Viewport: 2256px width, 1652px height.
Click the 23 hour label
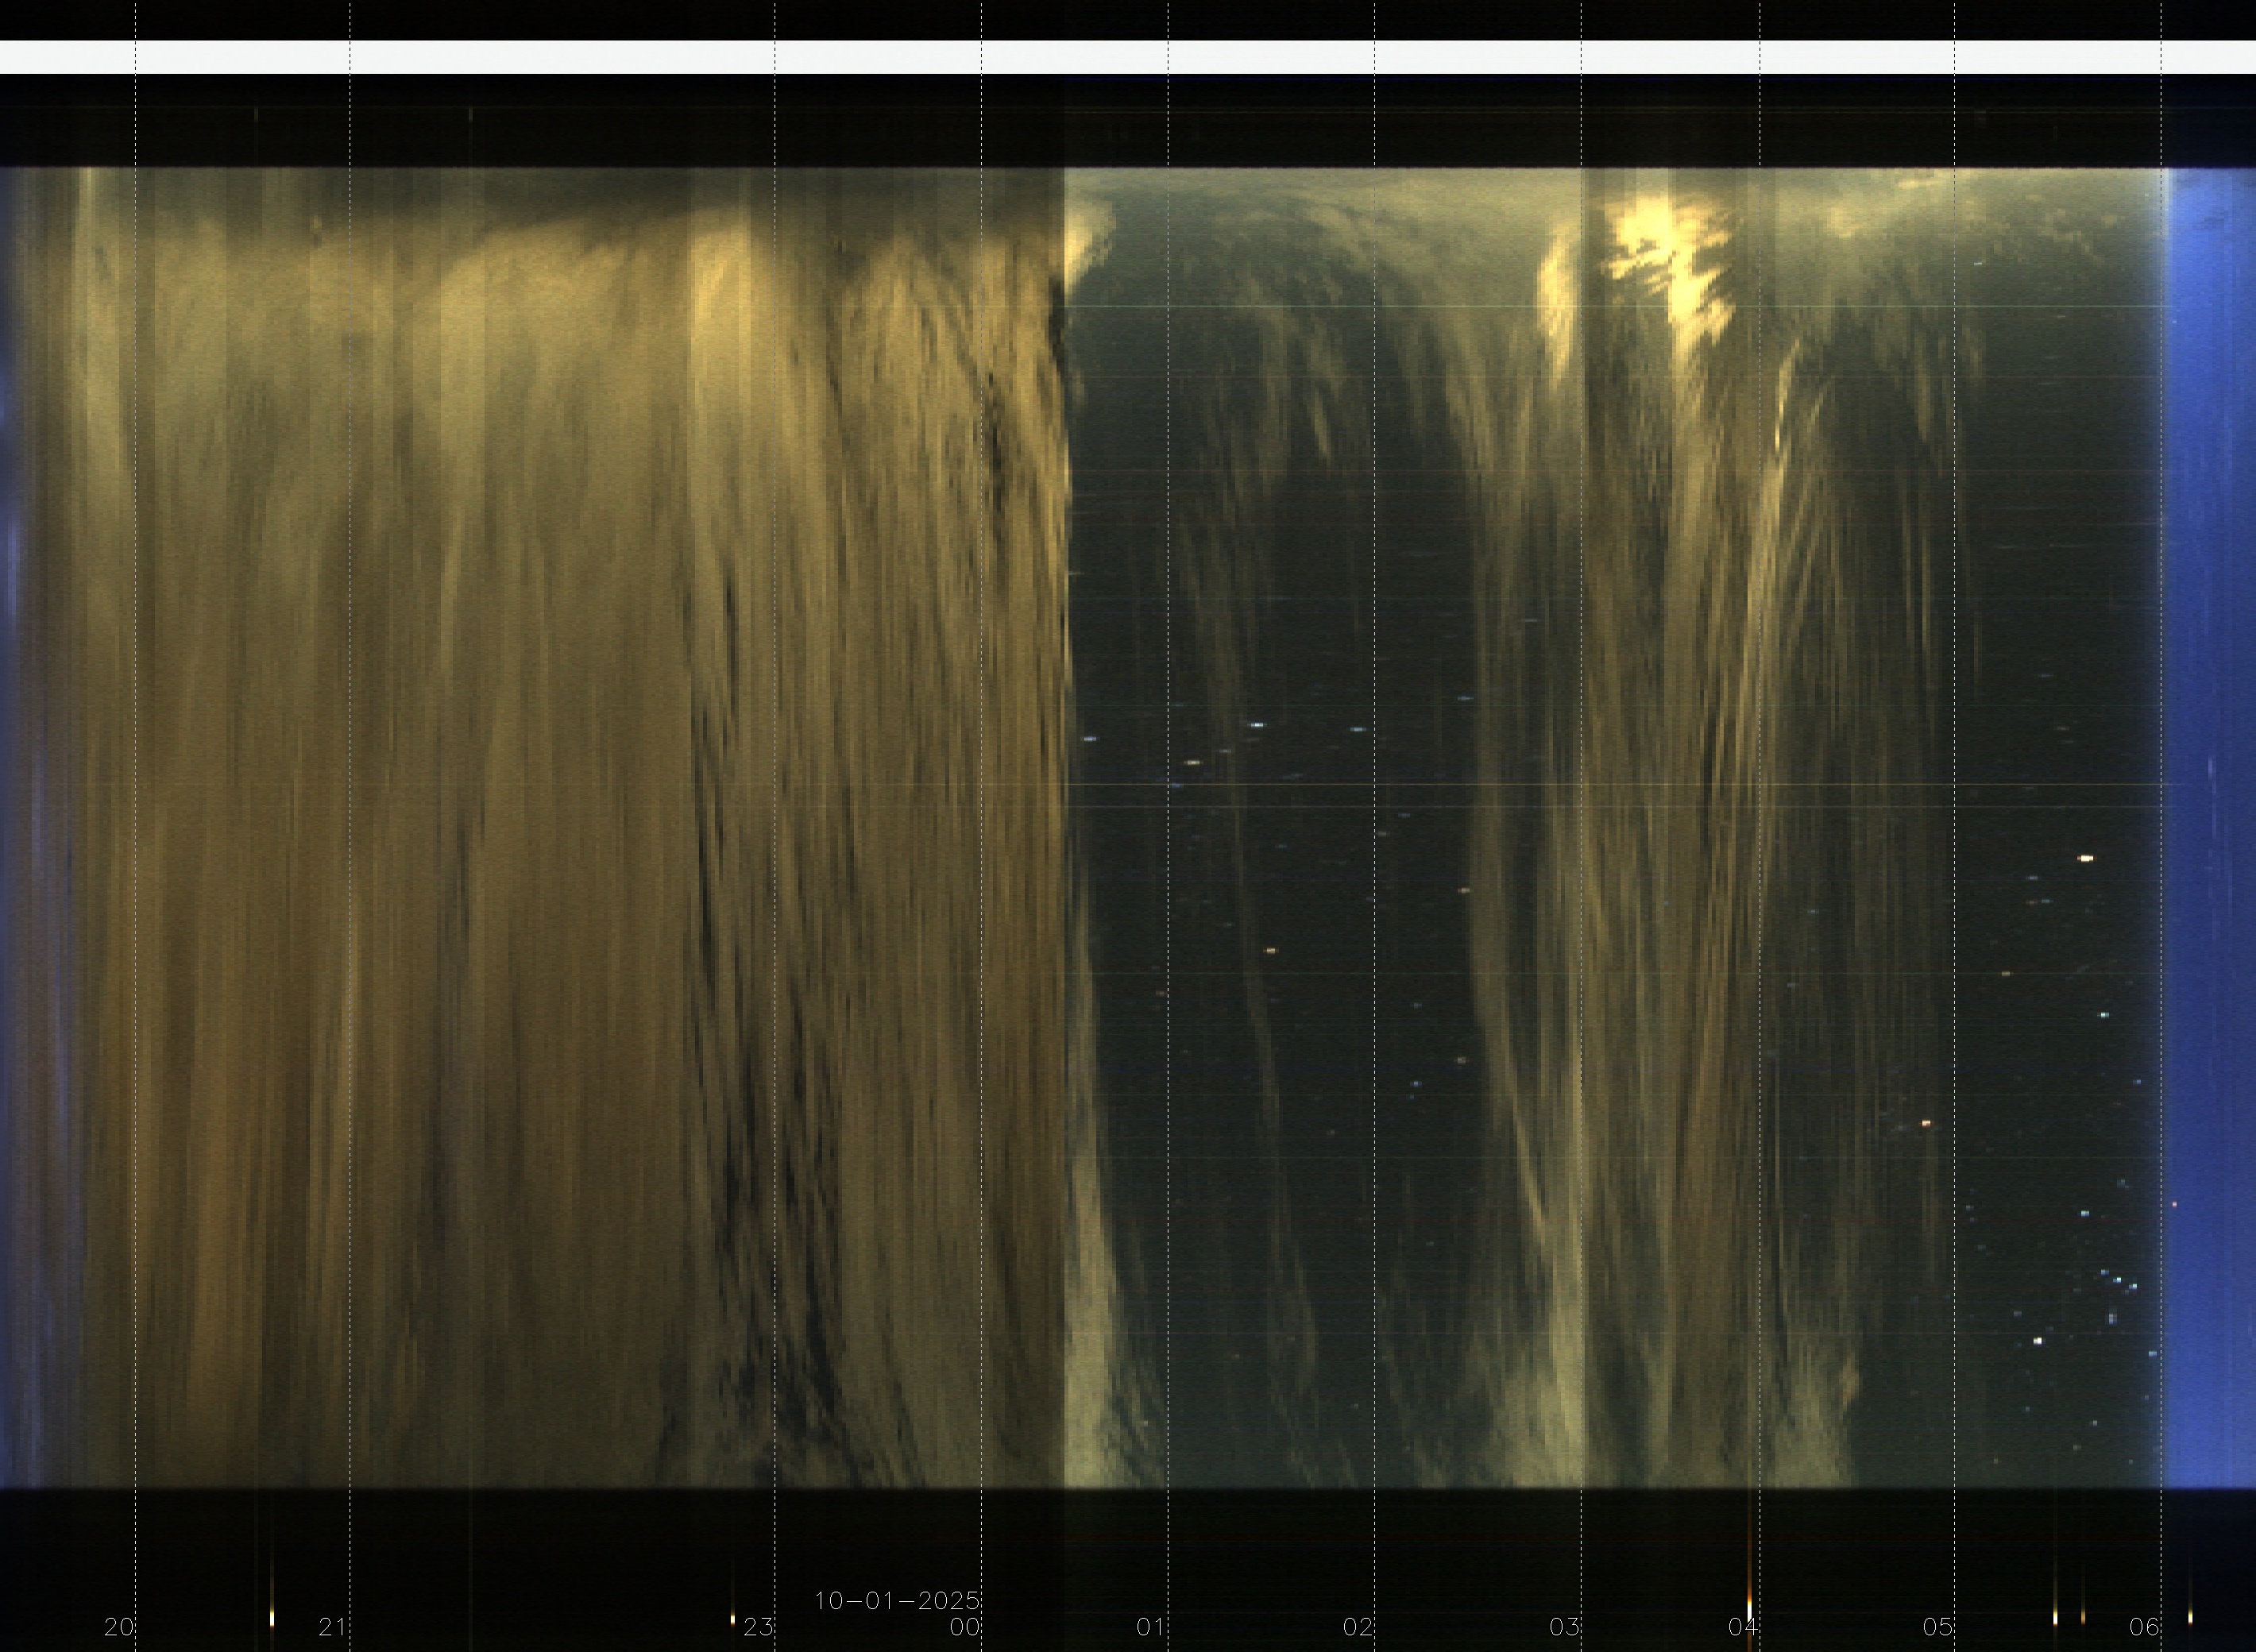click(x=758, y=1627)
